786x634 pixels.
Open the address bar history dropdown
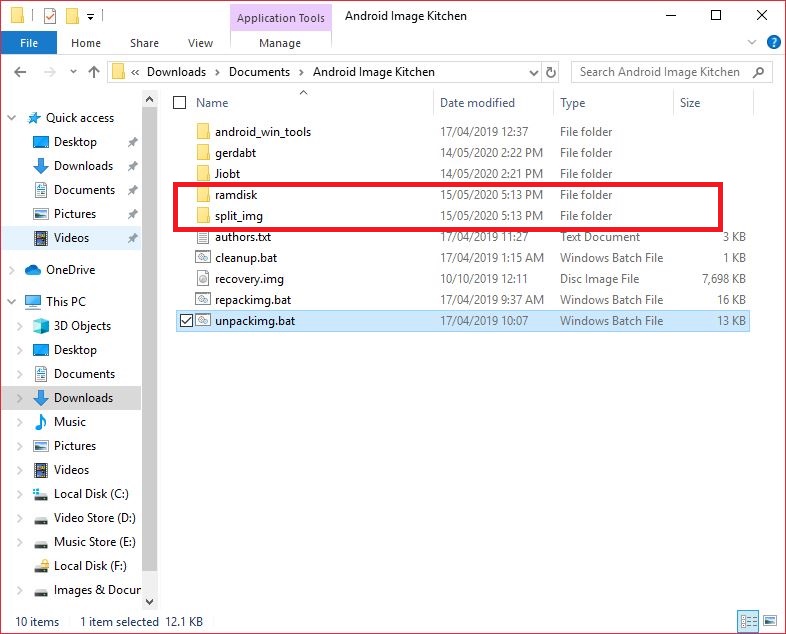534,73
